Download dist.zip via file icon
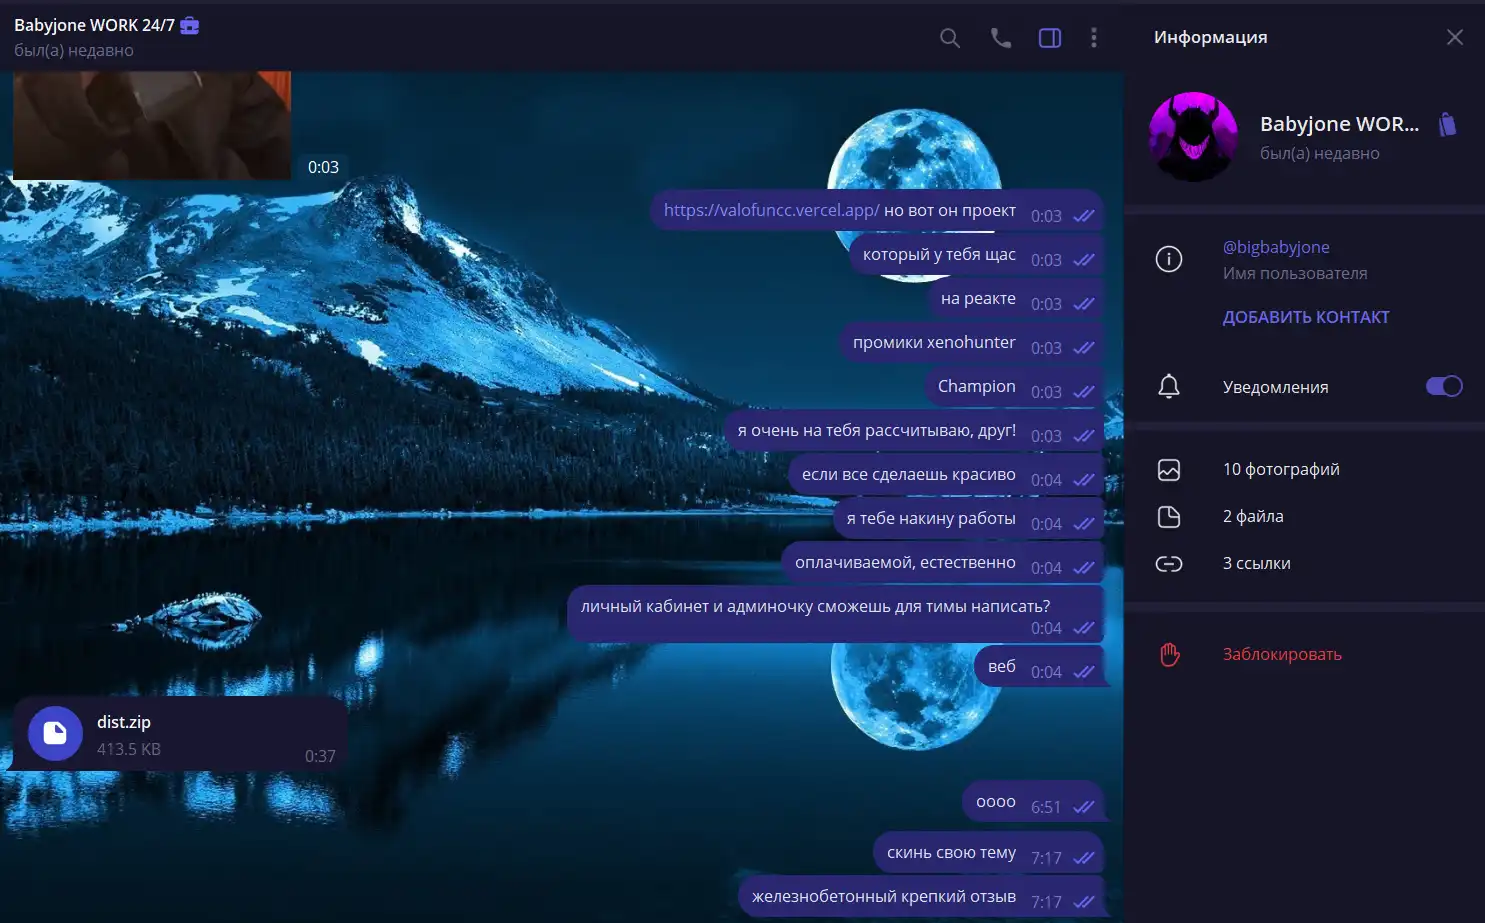Screen dimensions: 1485x923 click(x=55, y=734)
